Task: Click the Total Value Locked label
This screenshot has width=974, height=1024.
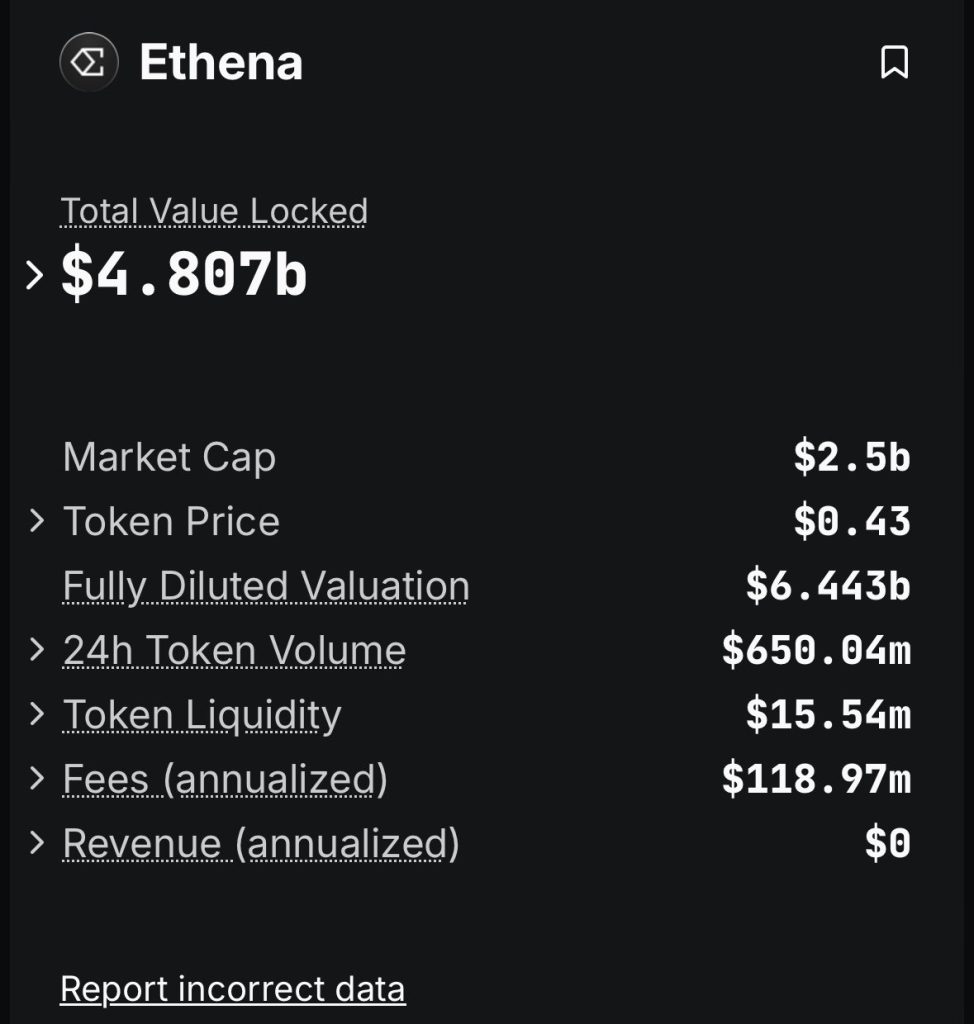Action: point(214,211)
